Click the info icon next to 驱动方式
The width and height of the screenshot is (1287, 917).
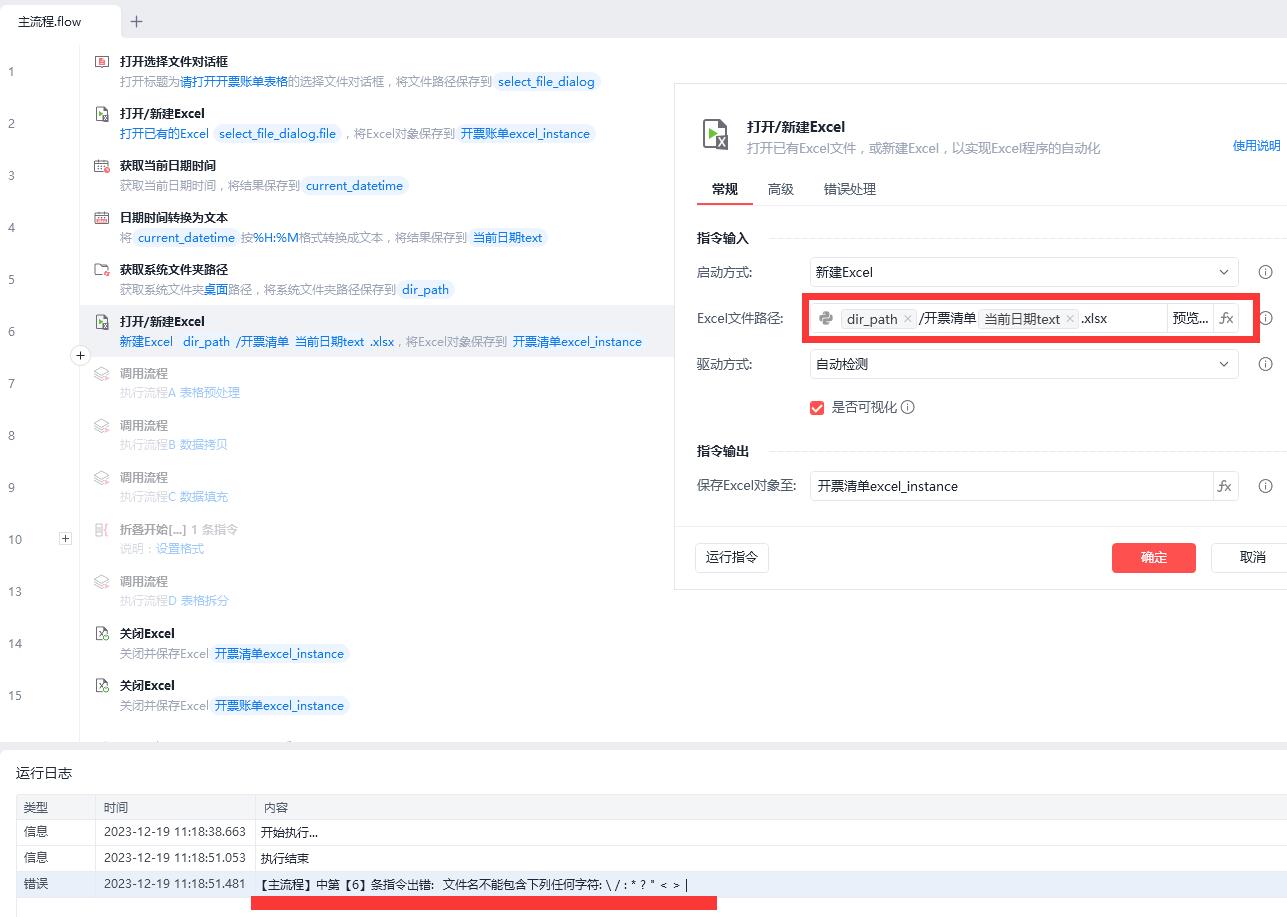(1265, 364)
